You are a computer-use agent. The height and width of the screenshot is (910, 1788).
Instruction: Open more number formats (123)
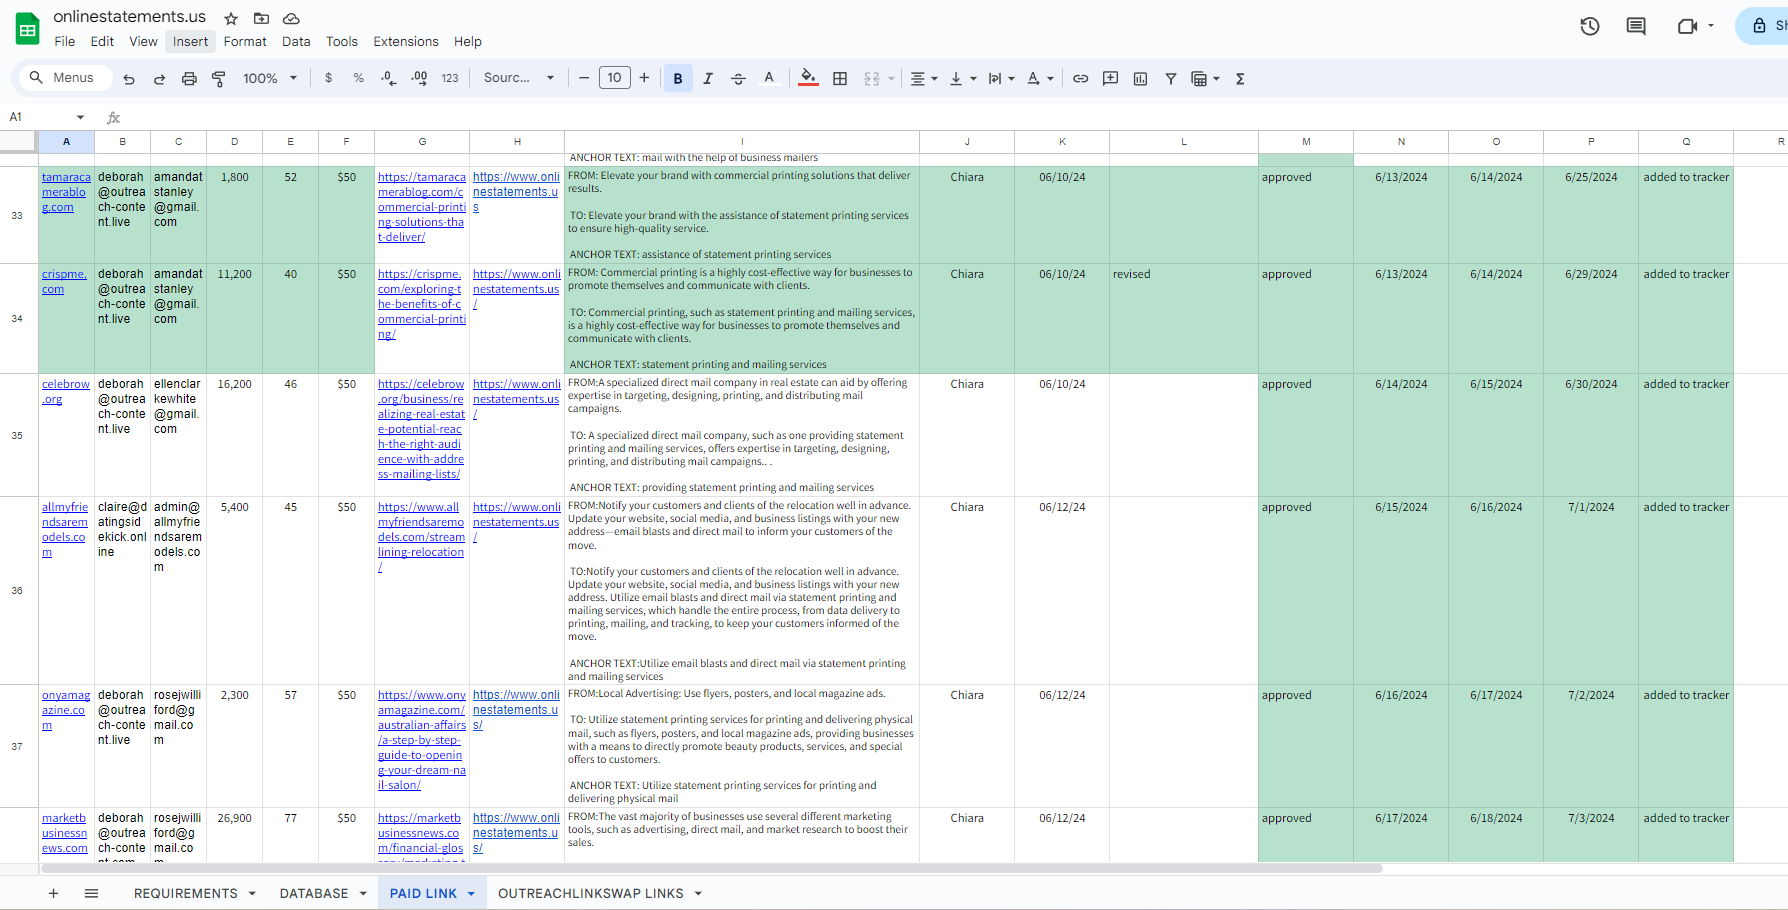coord(450,78)
